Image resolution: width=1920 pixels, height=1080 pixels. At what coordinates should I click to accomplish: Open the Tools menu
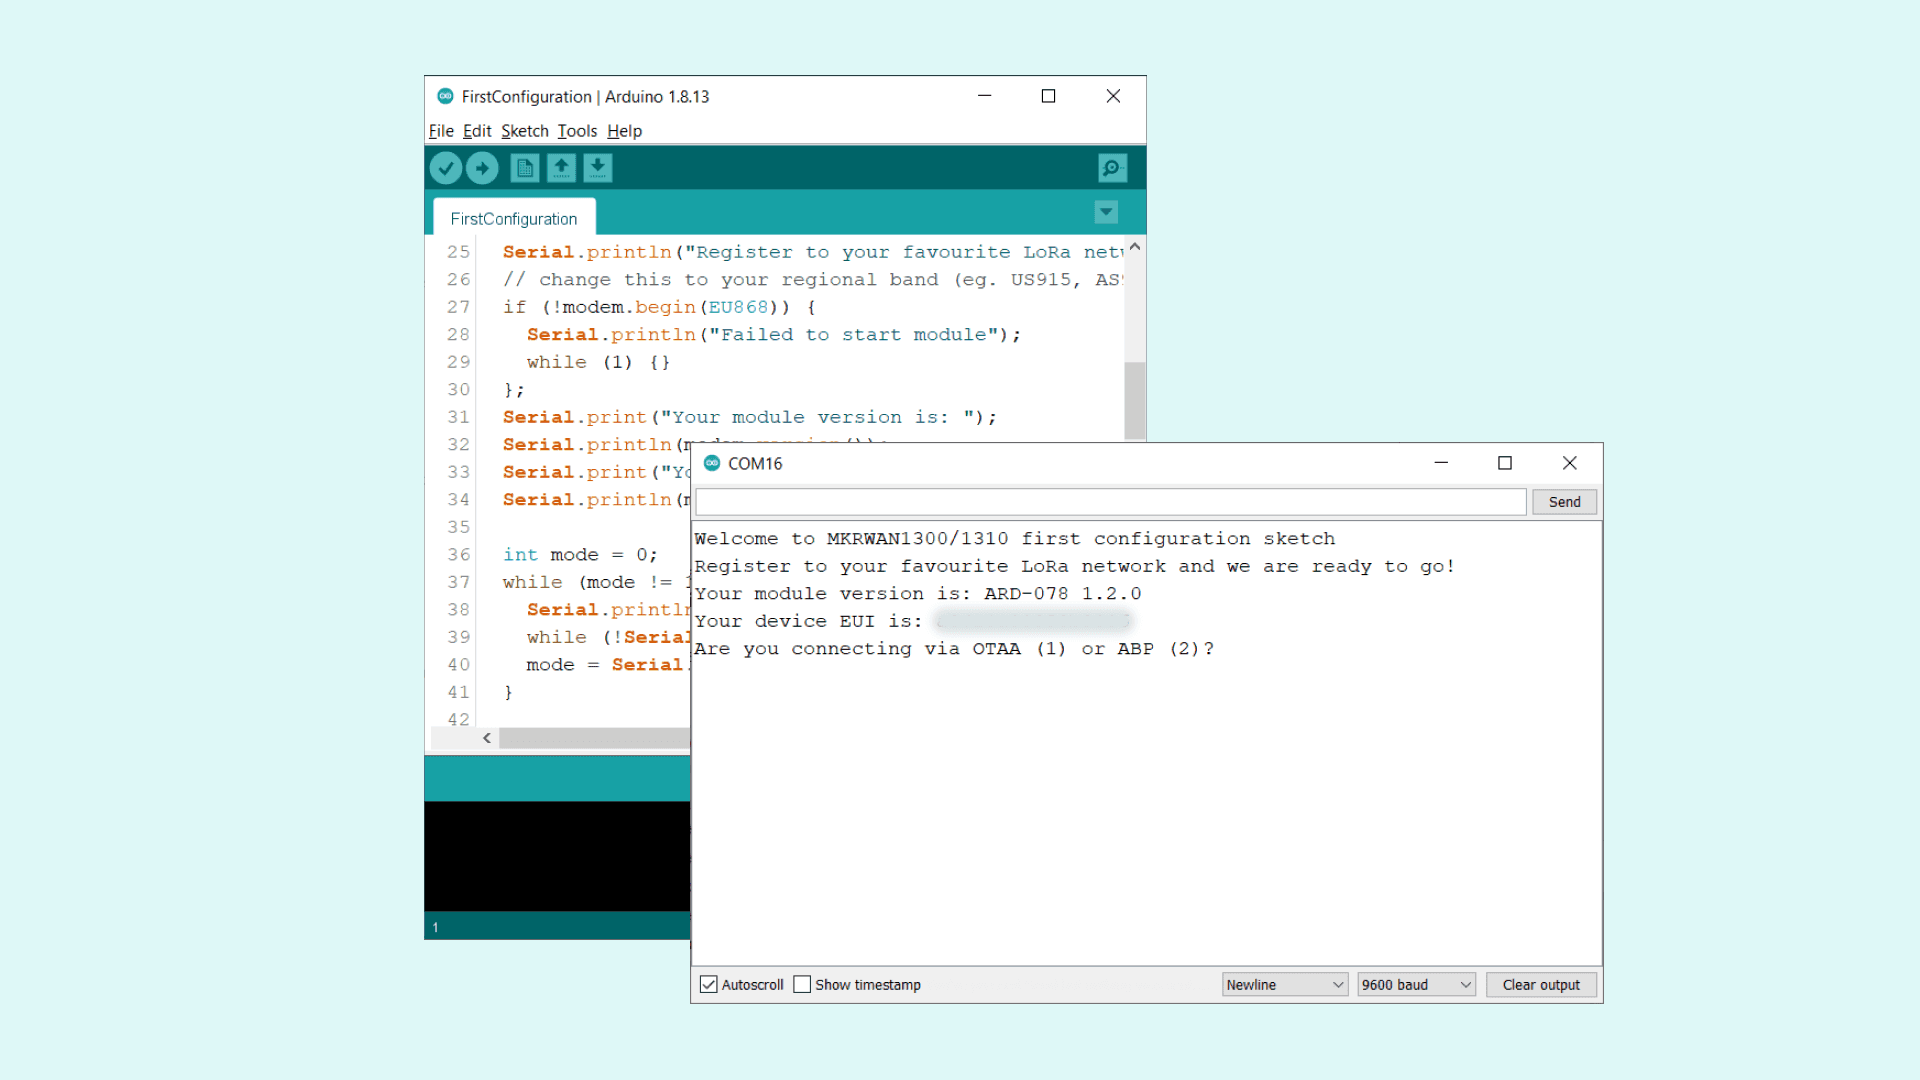(577, 131)
